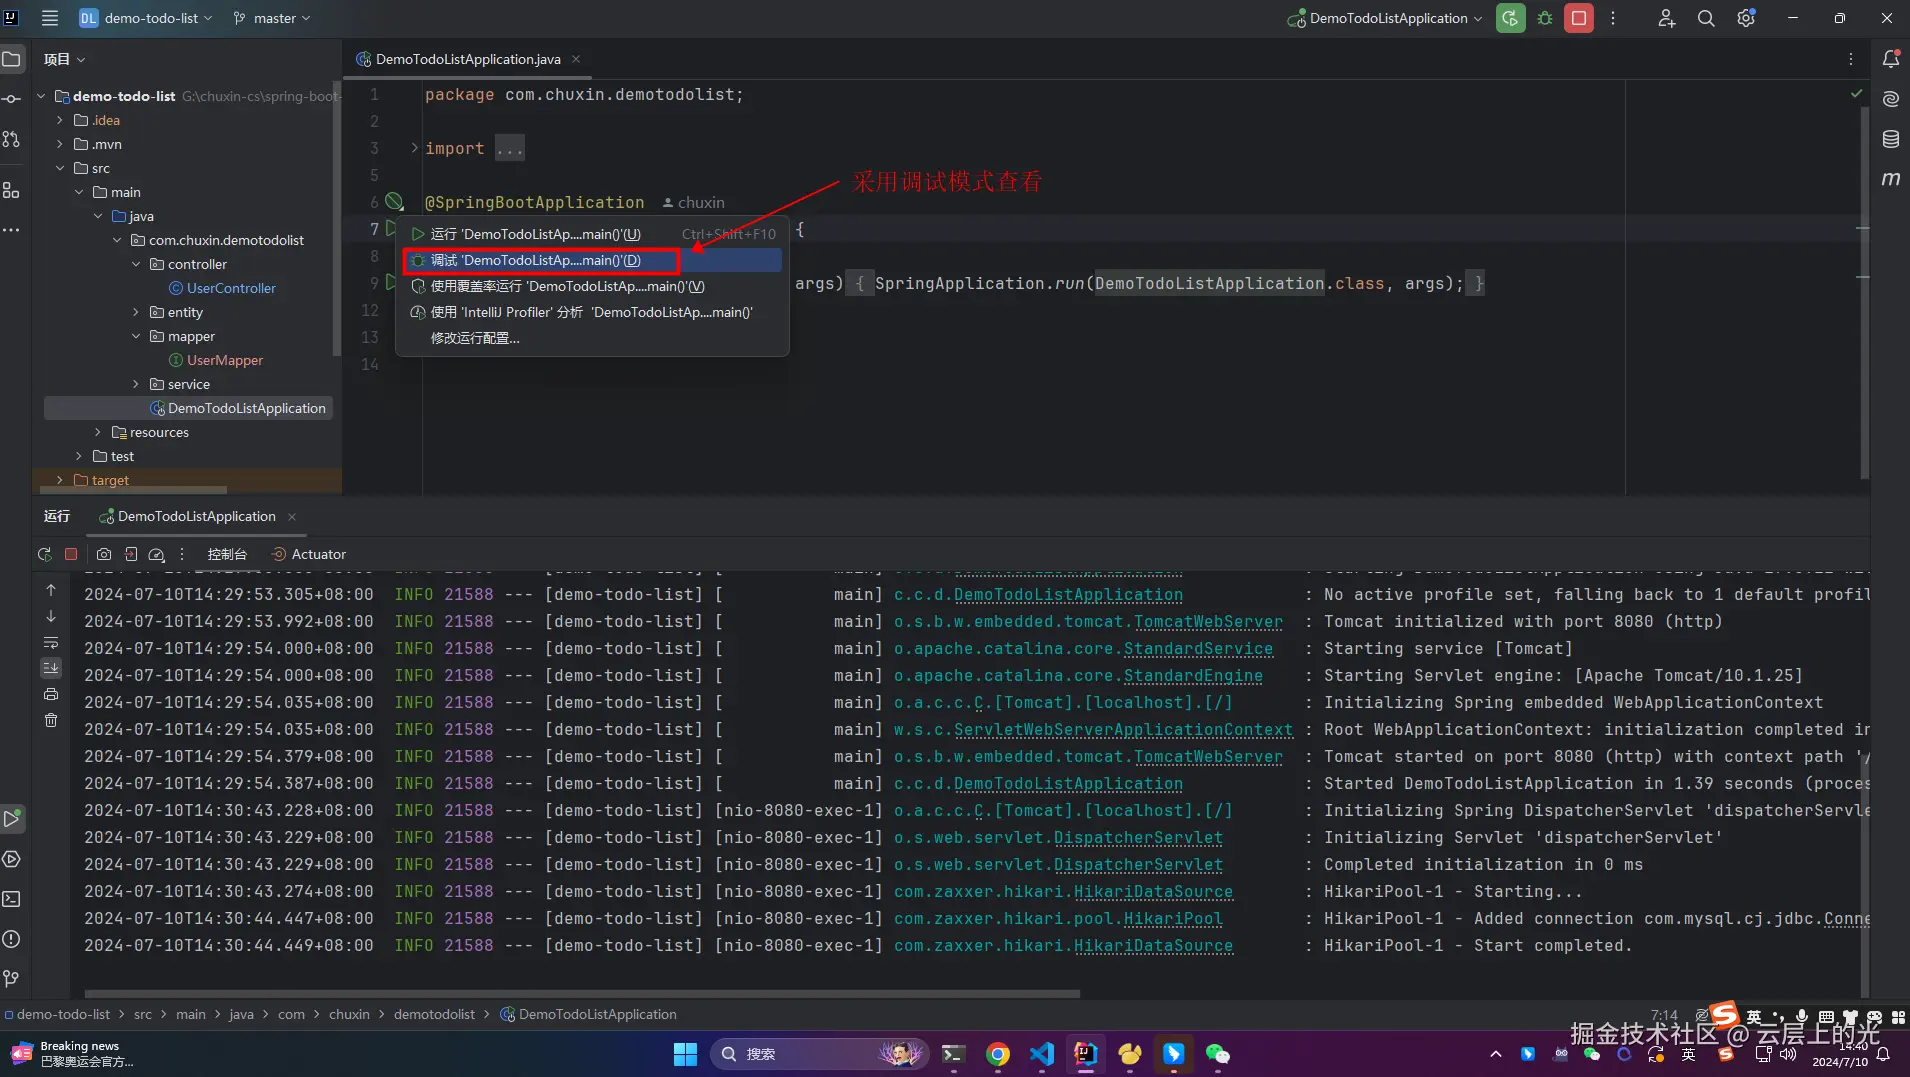The height and width of the screenshot is (1077, 1910).
Task: Select the 使用覆盖率运行 coverage menu item
Action: coord(593,286)
